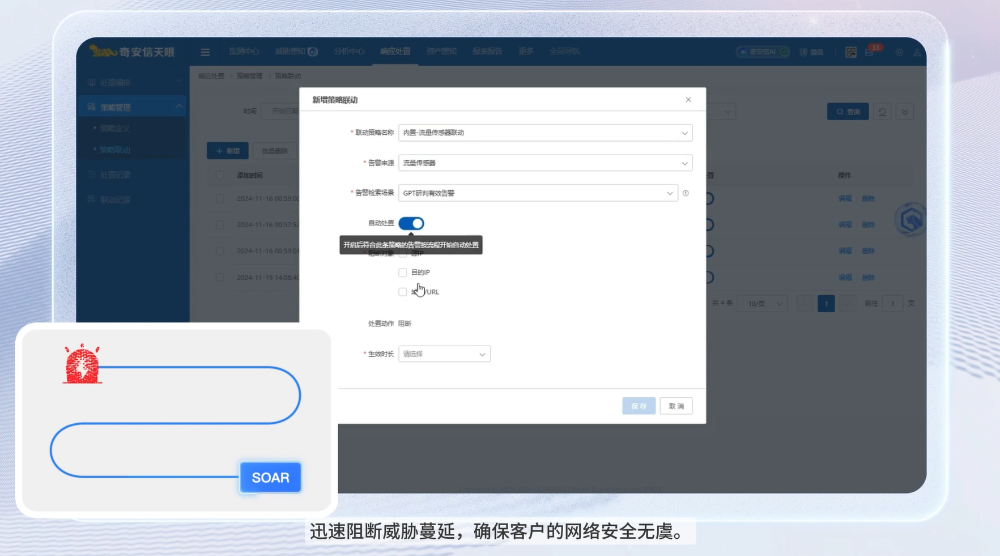Open the 资产感知 top menu
Screen dimensions: 1000x556
(441, 52)
